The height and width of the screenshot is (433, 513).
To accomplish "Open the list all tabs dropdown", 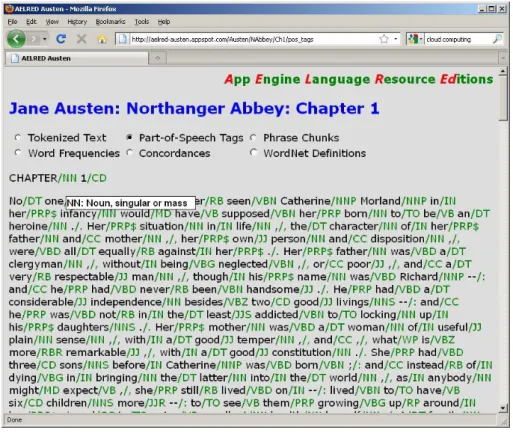I will coord(503,58).
